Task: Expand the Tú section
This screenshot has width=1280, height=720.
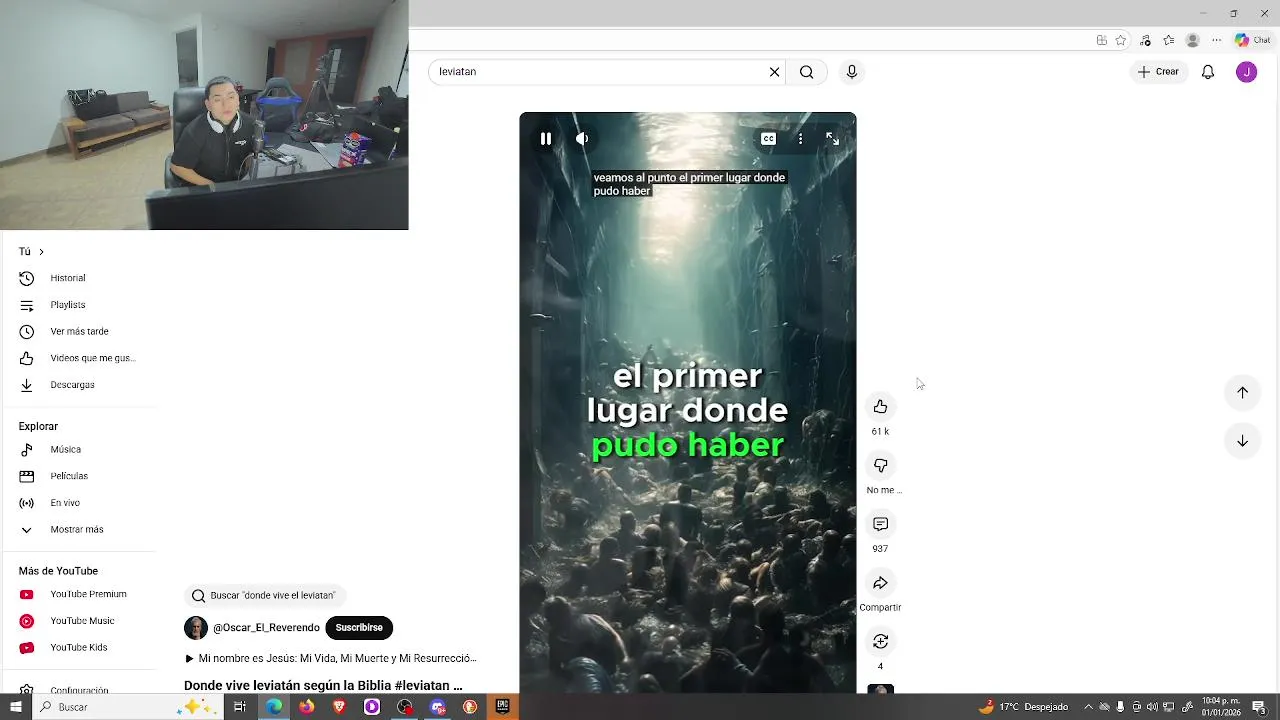Action: [x=31, y=252]
